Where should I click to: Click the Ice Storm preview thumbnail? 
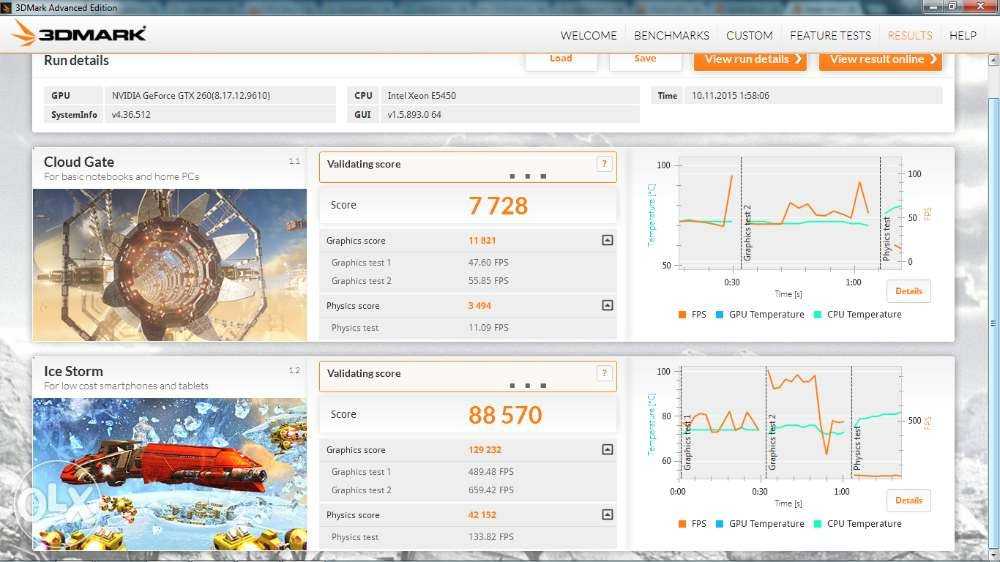click(170, 474)
